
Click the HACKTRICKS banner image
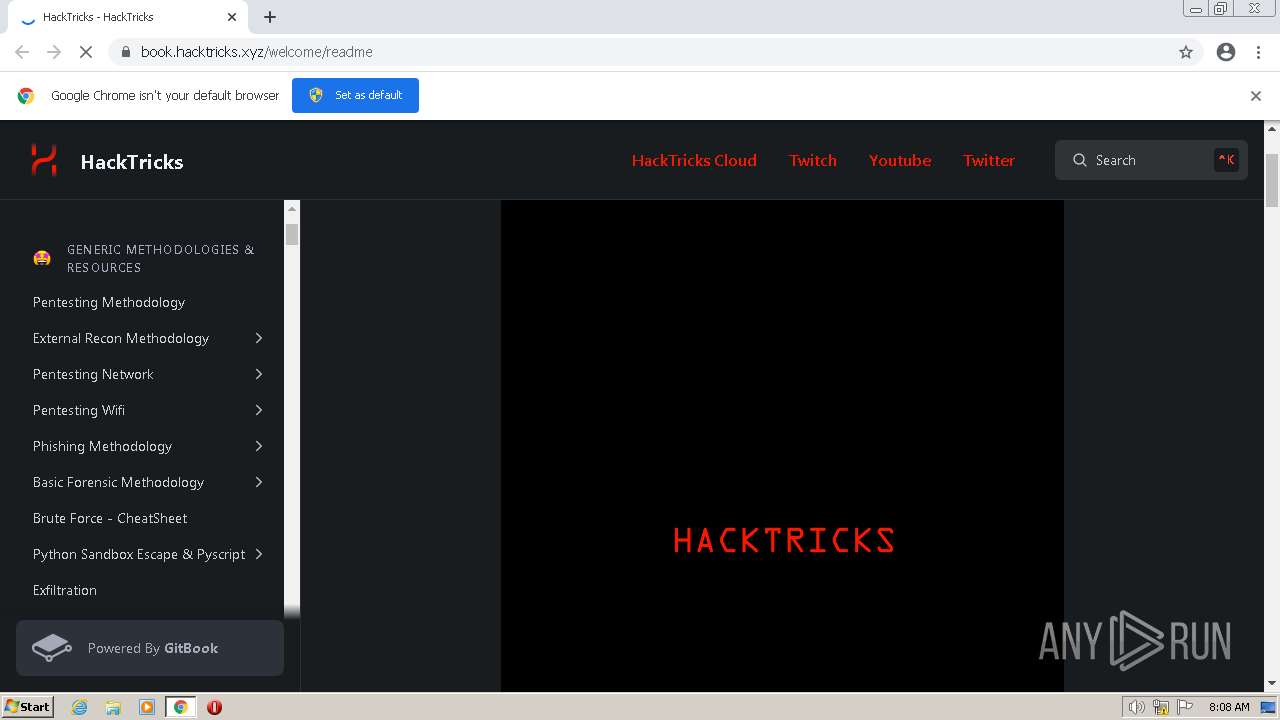[x=782, y=445]
